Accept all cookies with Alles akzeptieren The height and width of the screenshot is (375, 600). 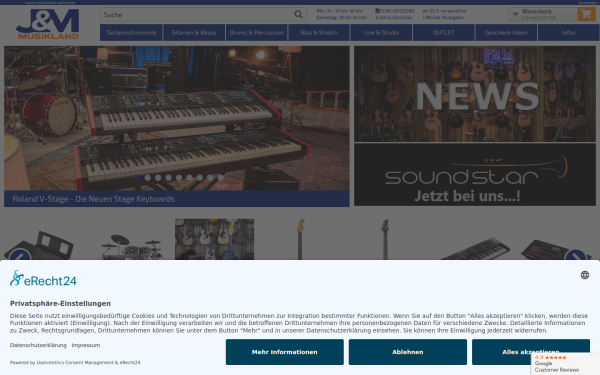531,351
